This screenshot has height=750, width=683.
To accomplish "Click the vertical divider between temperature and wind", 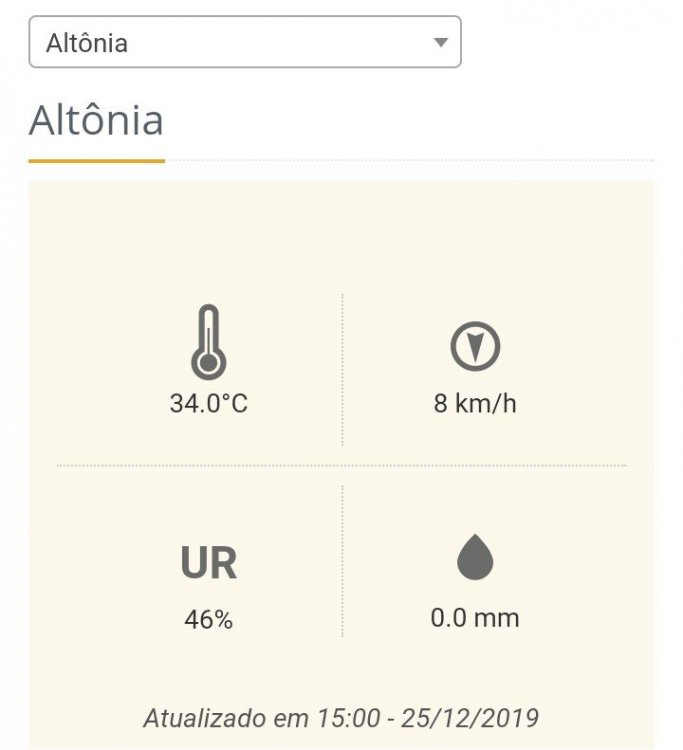I will point(342,370).
